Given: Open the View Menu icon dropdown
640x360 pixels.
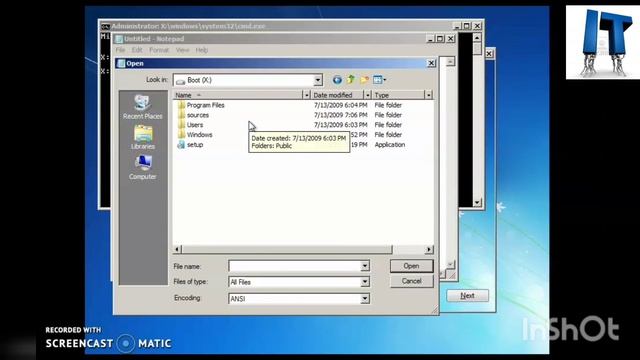Looking at the screenshot, I should [379, 80].
